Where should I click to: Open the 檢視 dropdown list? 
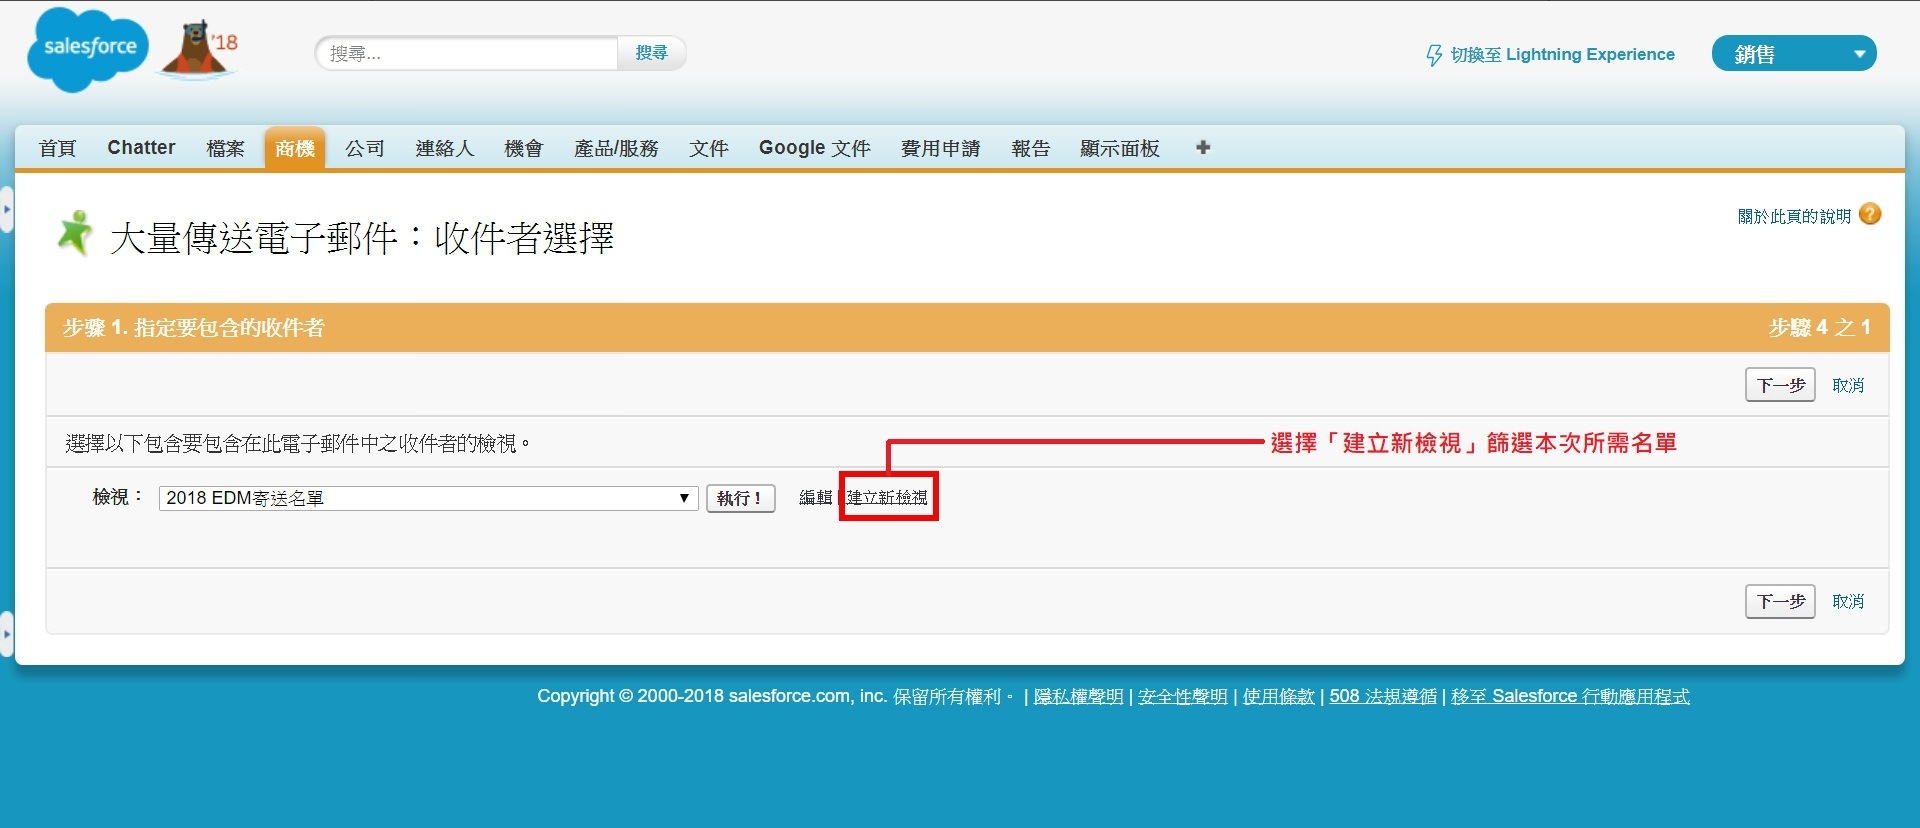coord(429,498)
